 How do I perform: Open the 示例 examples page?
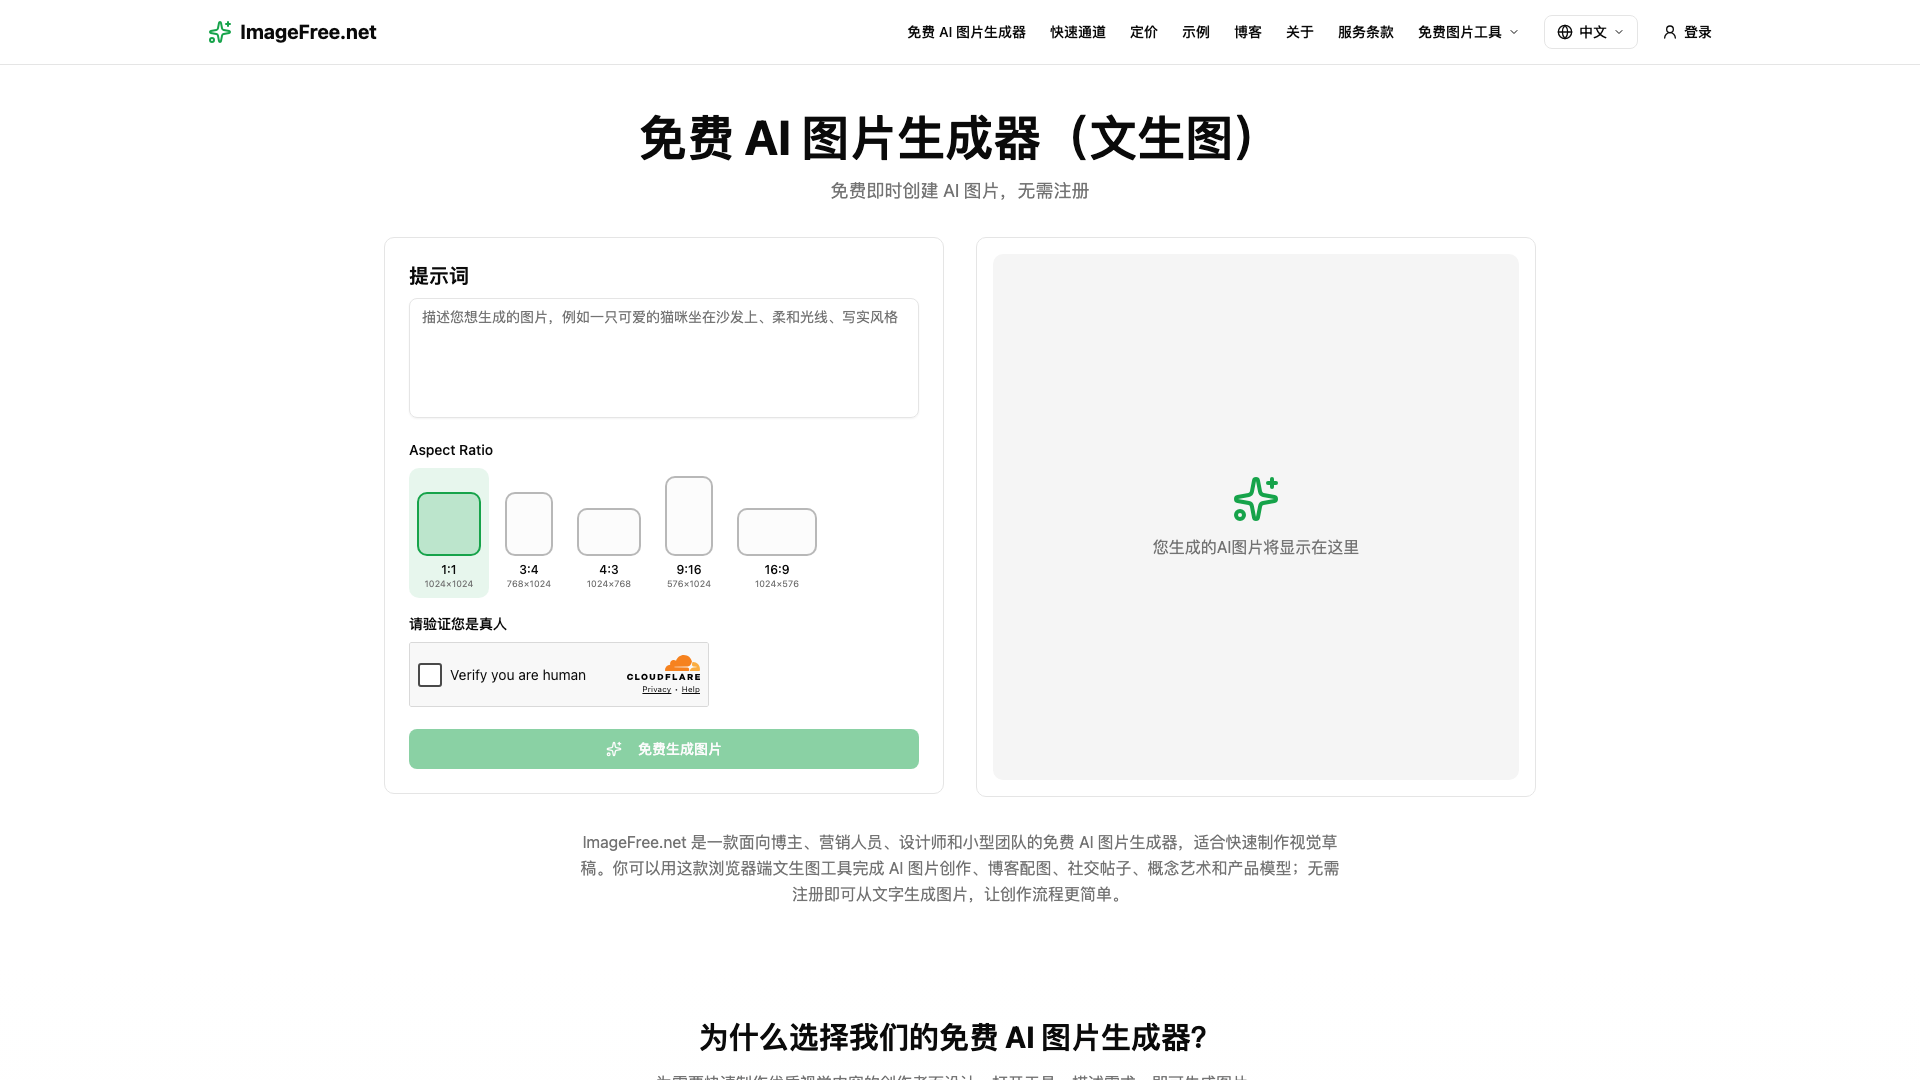1196,32
